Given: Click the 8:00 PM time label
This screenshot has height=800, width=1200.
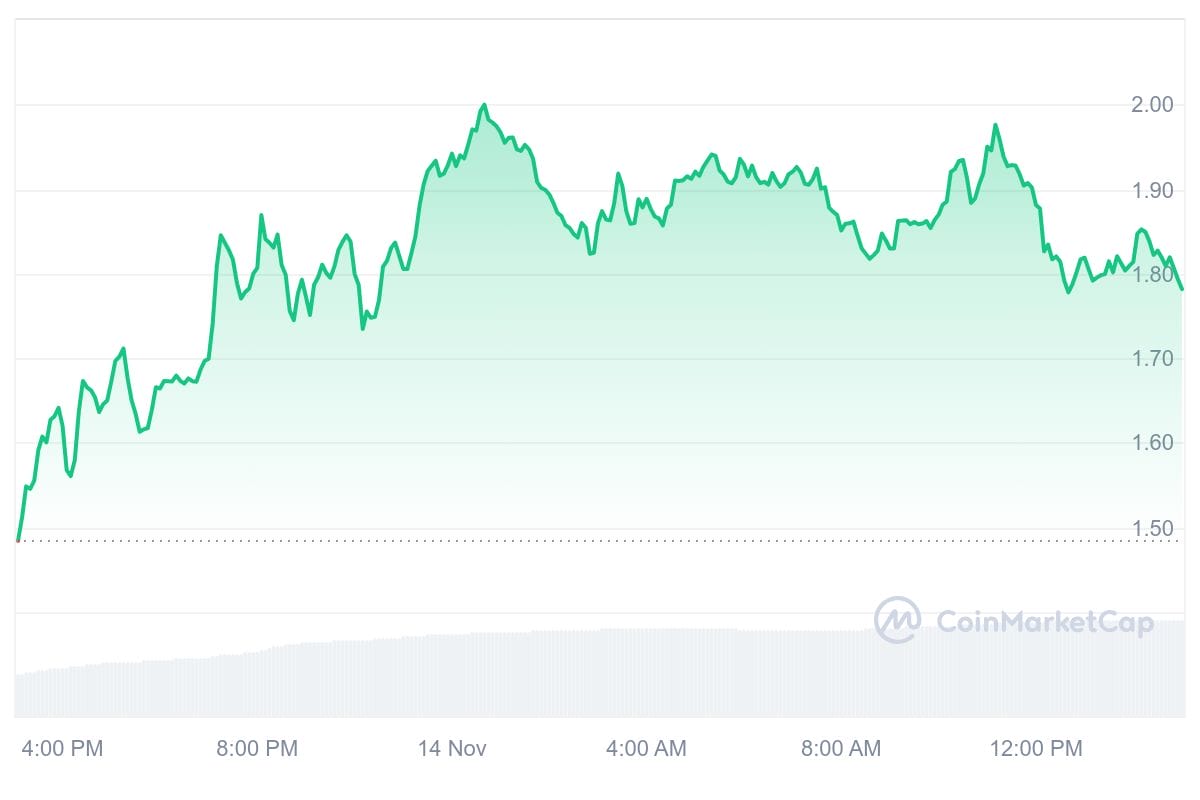Looking at the screenshot, I should pyautogui.click(x=255, y=748).
